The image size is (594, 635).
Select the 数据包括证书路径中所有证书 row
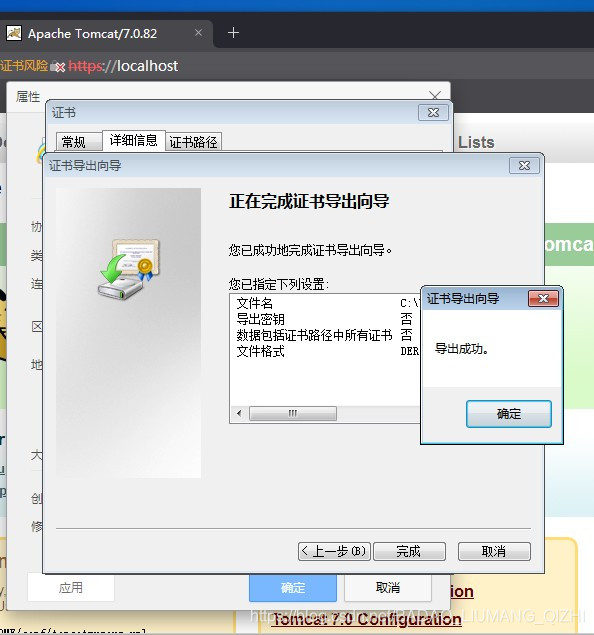click(324, 335)
